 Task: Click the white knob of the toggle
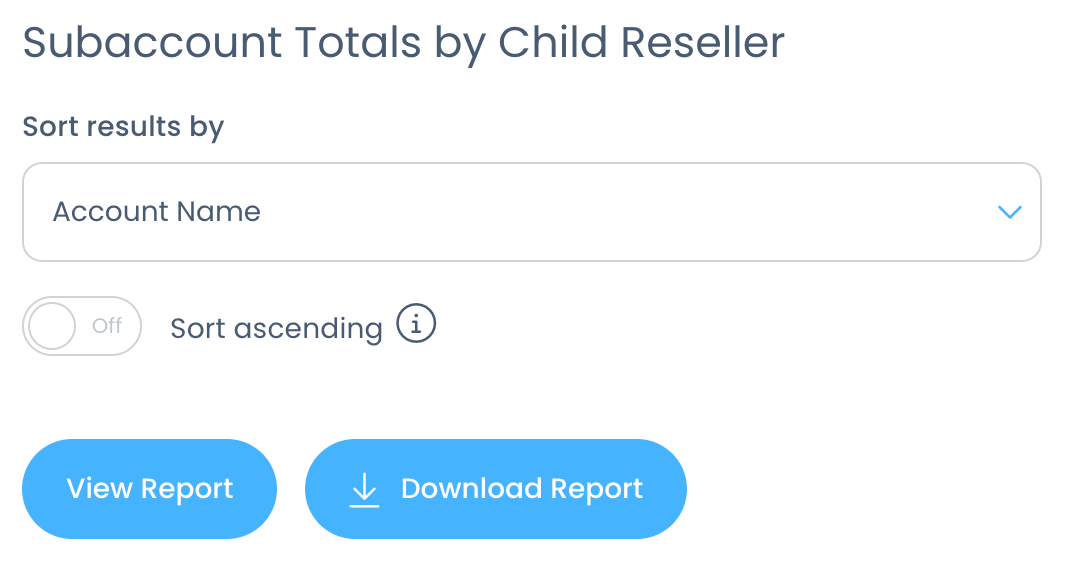52,326
